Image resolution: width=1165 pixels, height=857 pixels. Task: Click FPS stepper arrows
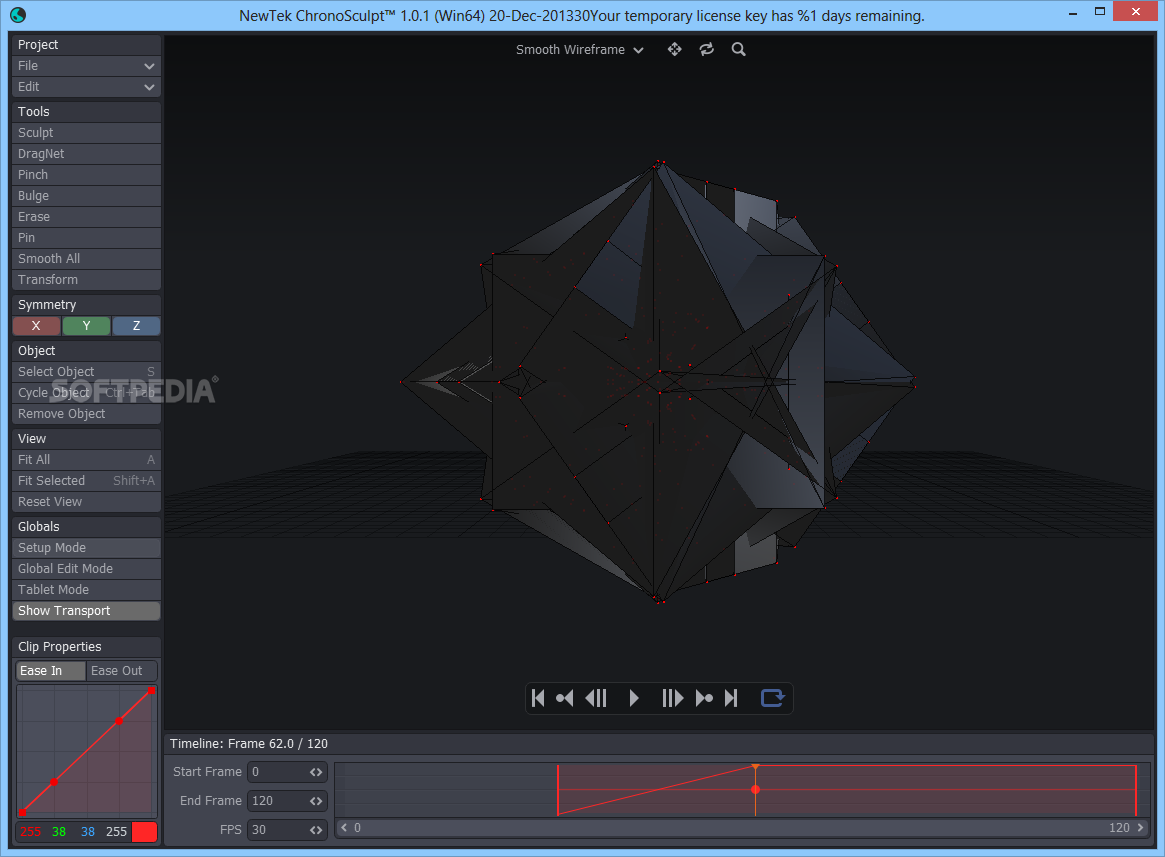pyautogui.click(x=316, y=830)
